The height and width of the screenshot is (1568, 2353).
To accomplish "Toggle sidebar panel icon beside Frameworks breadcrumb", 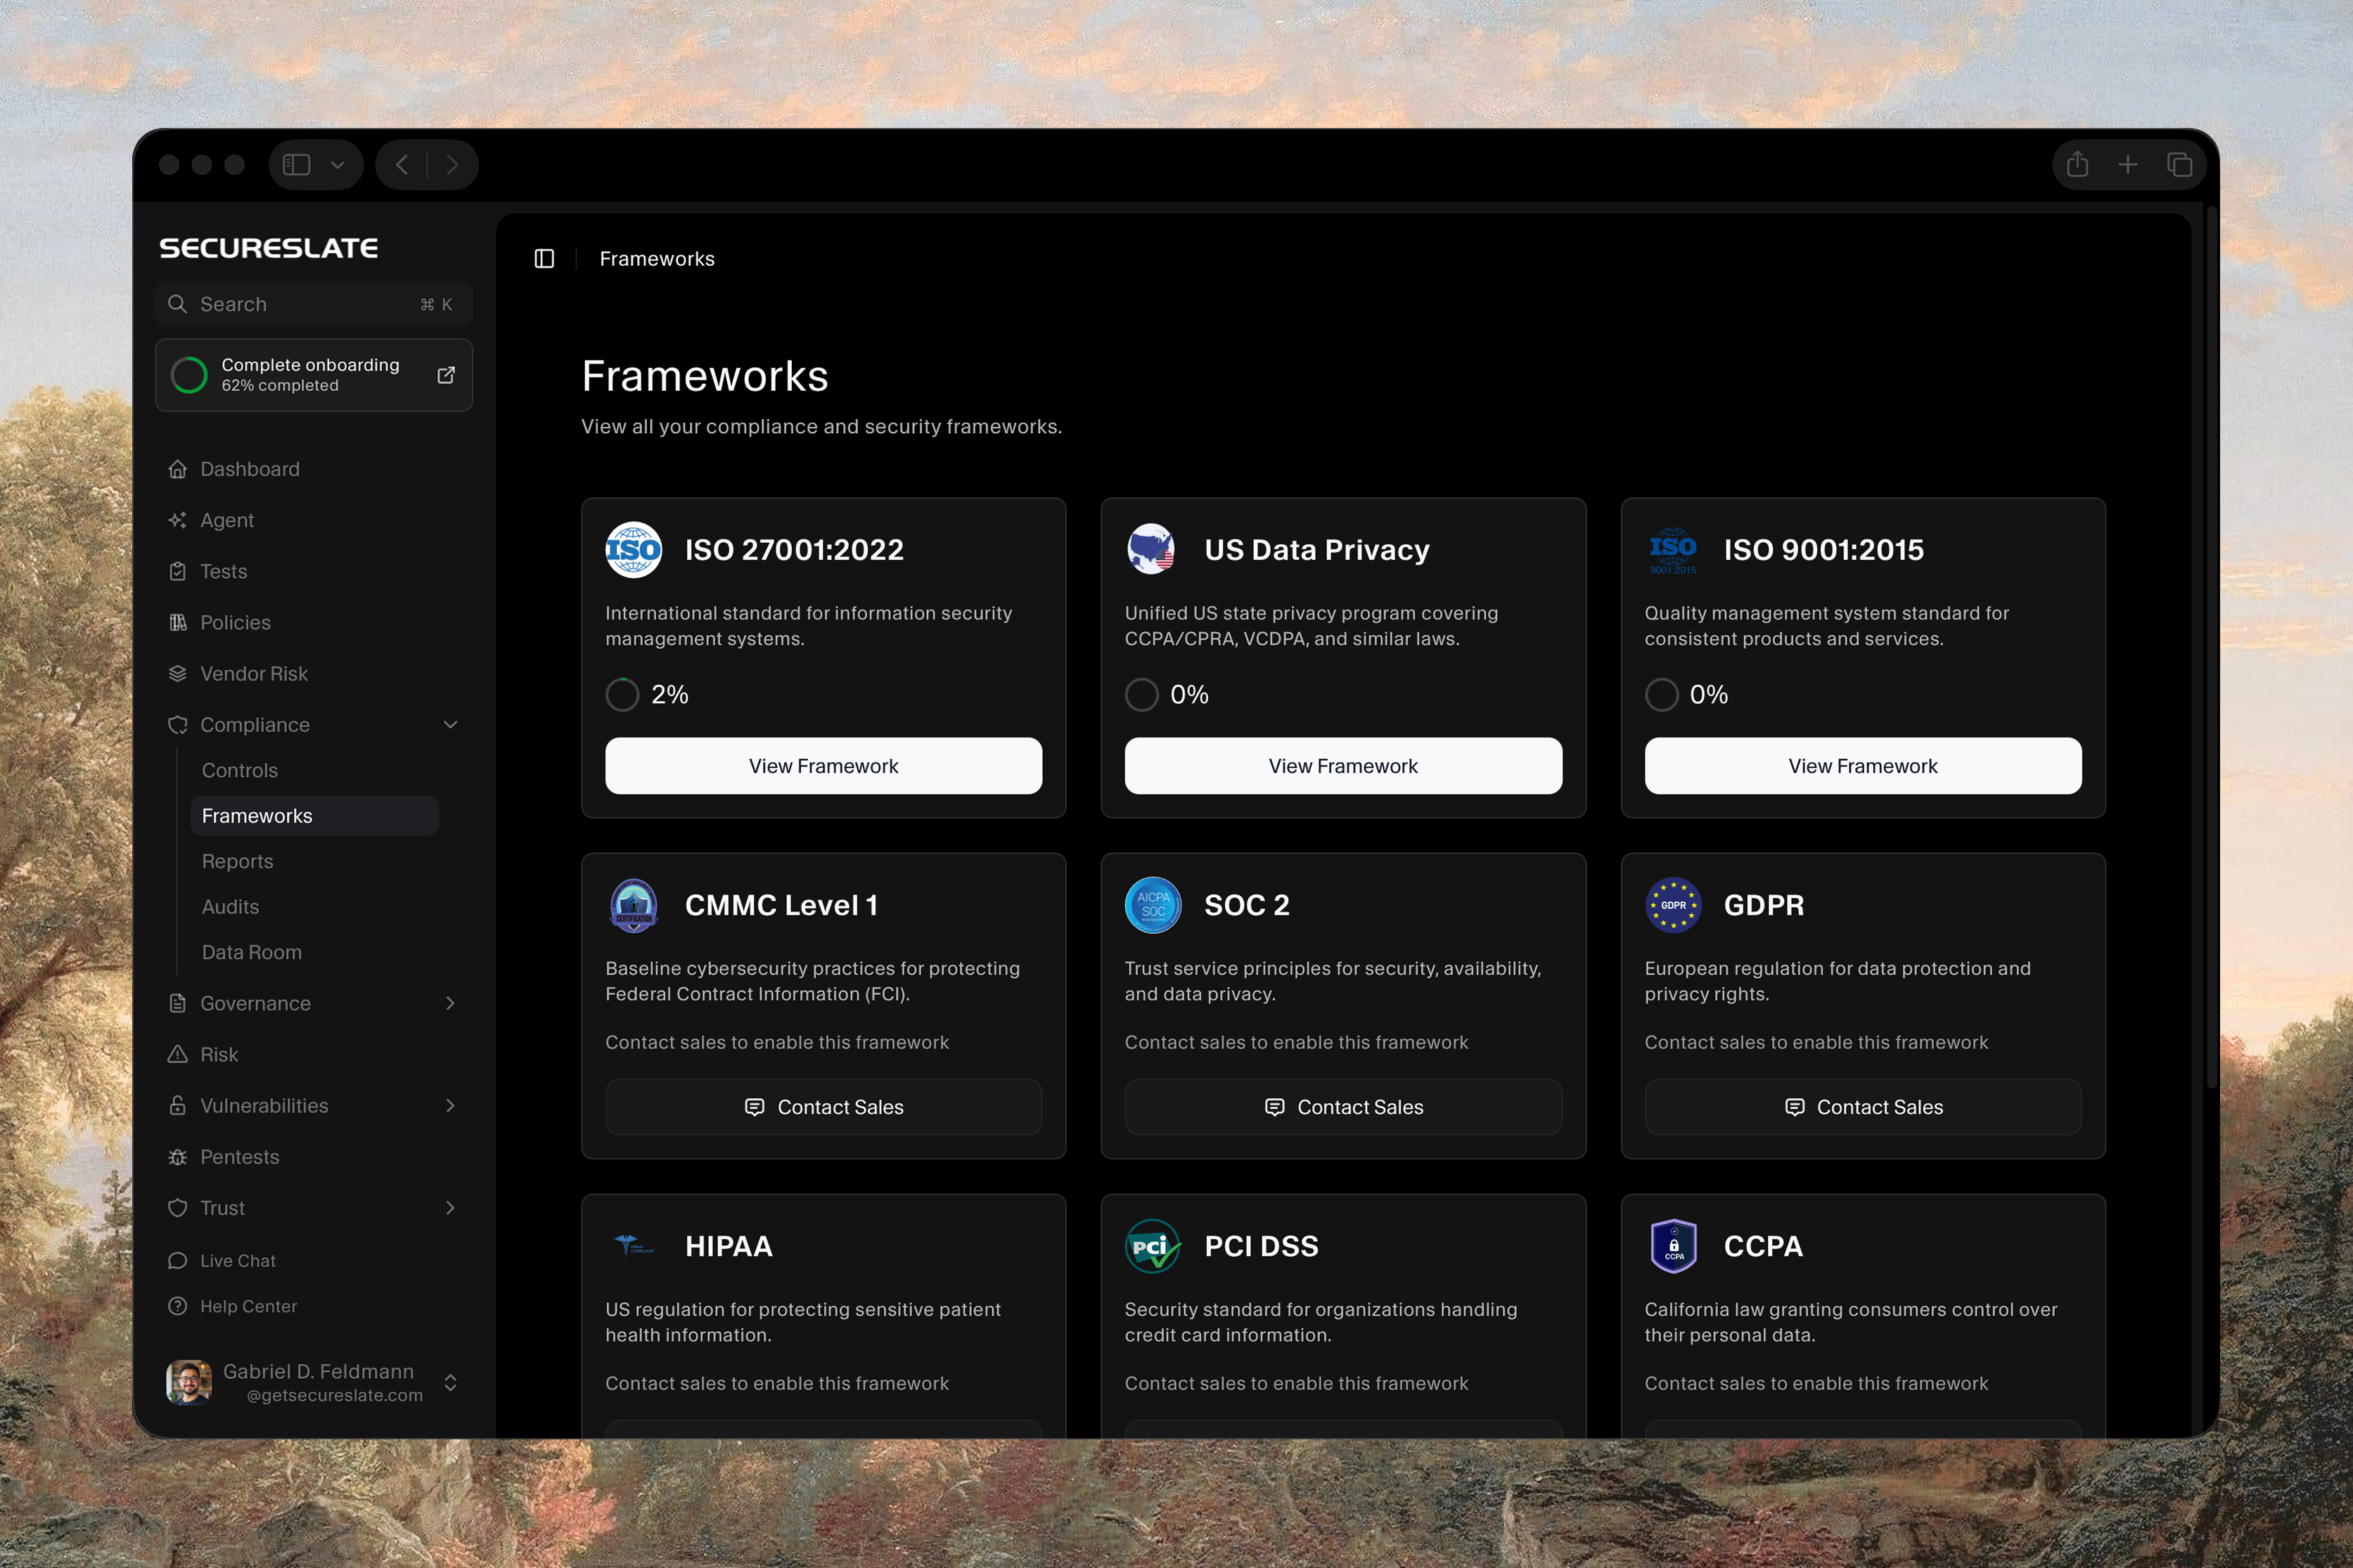I will point(544,259).
